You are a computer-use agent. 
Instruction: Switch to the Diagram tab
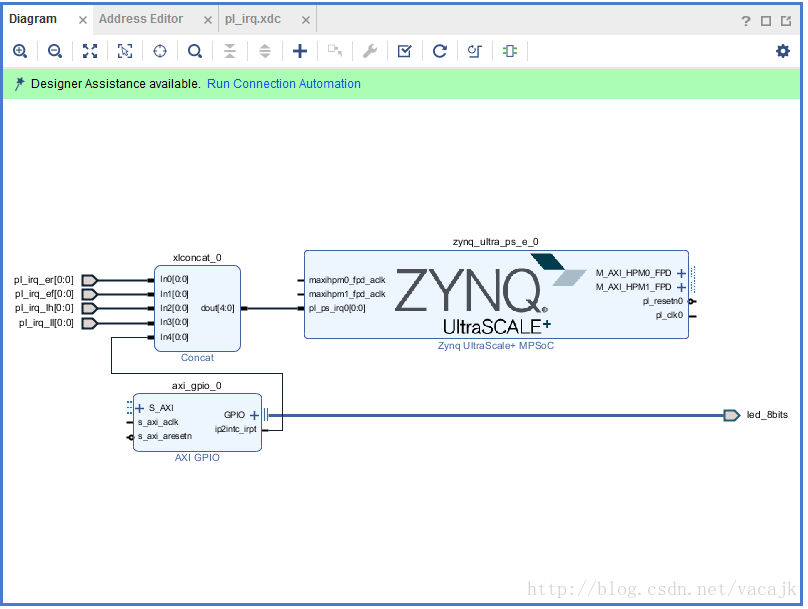(33, 19)
